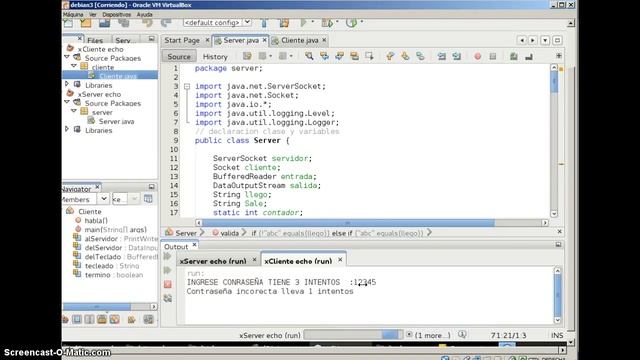Click the (1 more...) link in status bar
Screen dimensions: 640x360
432,335
